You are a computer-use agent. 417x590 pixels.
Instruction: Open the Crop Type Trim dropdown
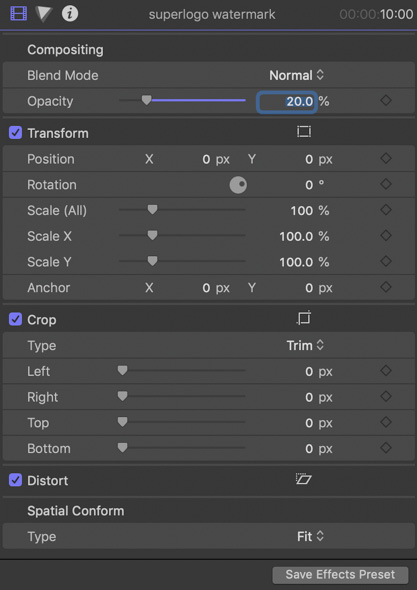305,345
